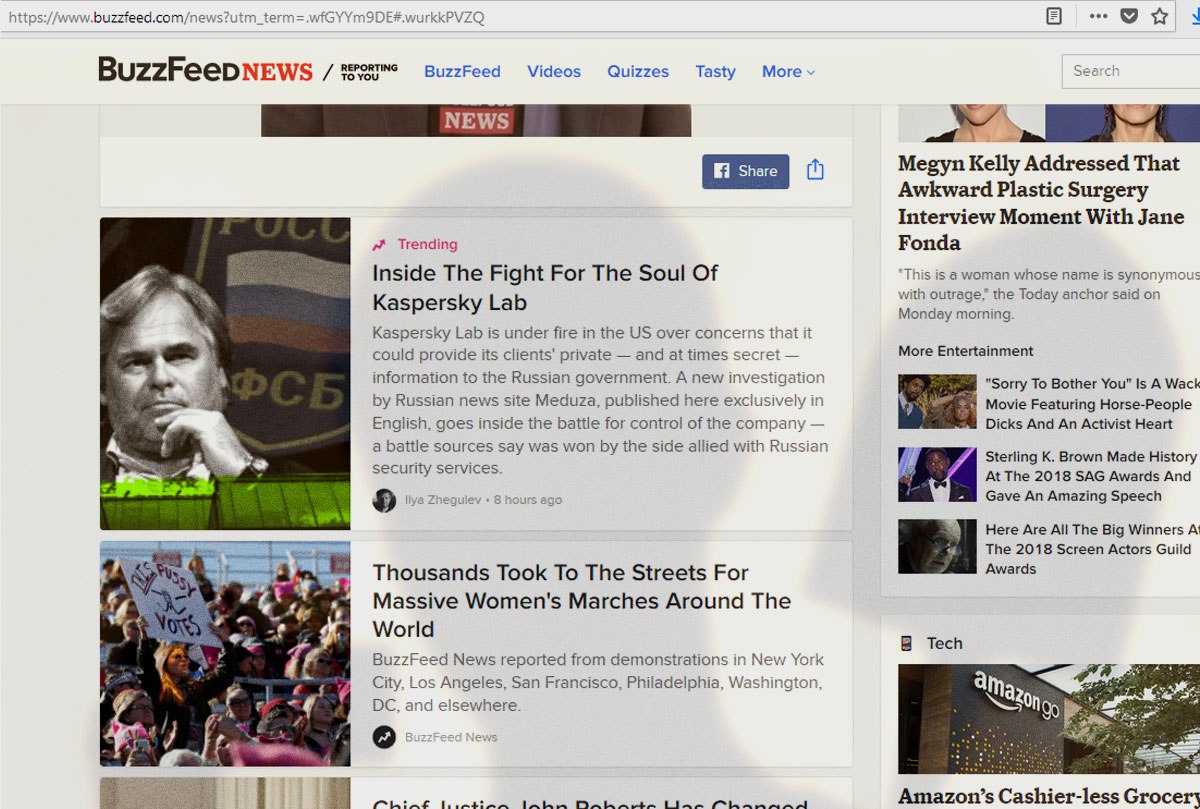
Task: Open the Amazon cashier-less grocery headline
Action: [1049, 797]
